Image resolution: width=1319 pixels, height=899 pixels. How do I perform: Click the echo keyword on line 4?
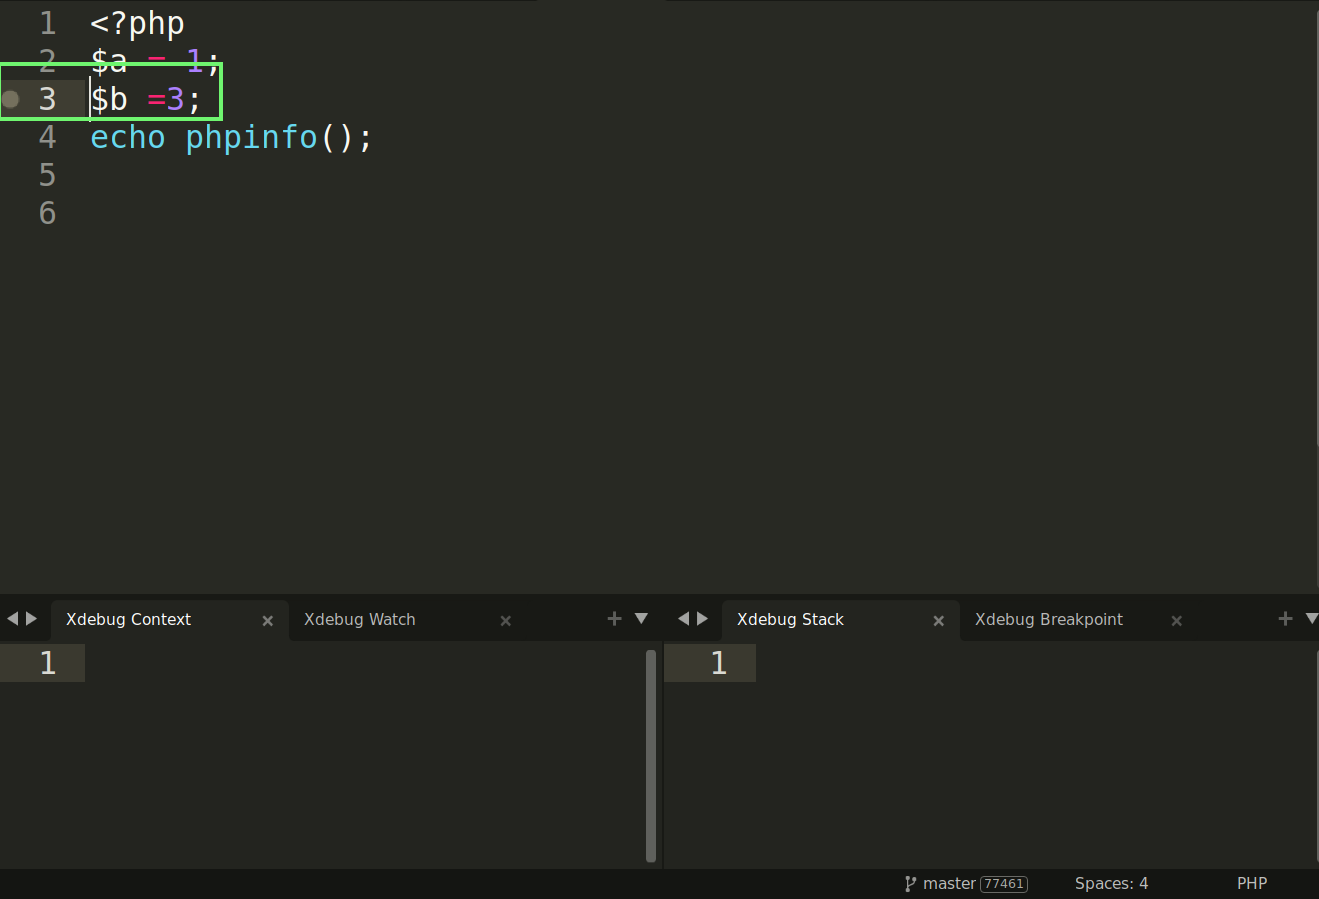(128, 137)
